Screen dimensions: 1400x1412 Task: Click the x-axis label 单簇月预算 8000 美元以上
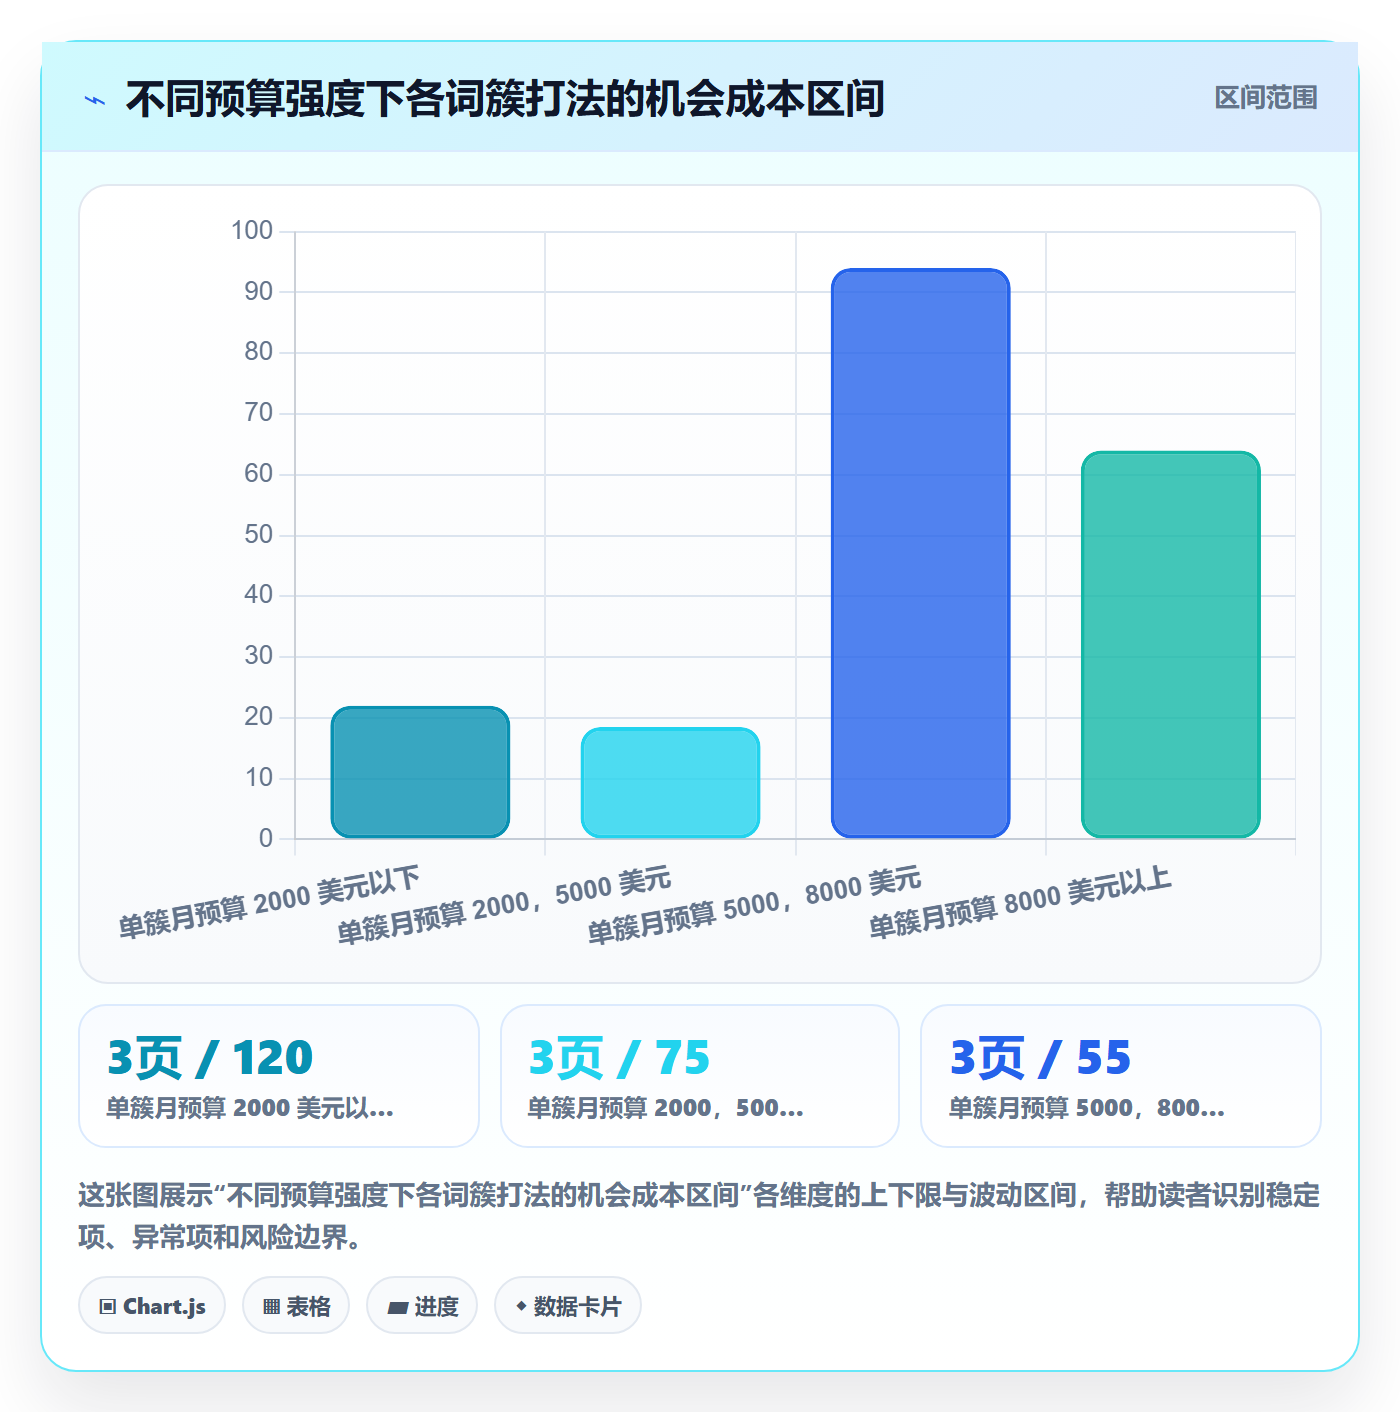click(x=1020, y=903)
